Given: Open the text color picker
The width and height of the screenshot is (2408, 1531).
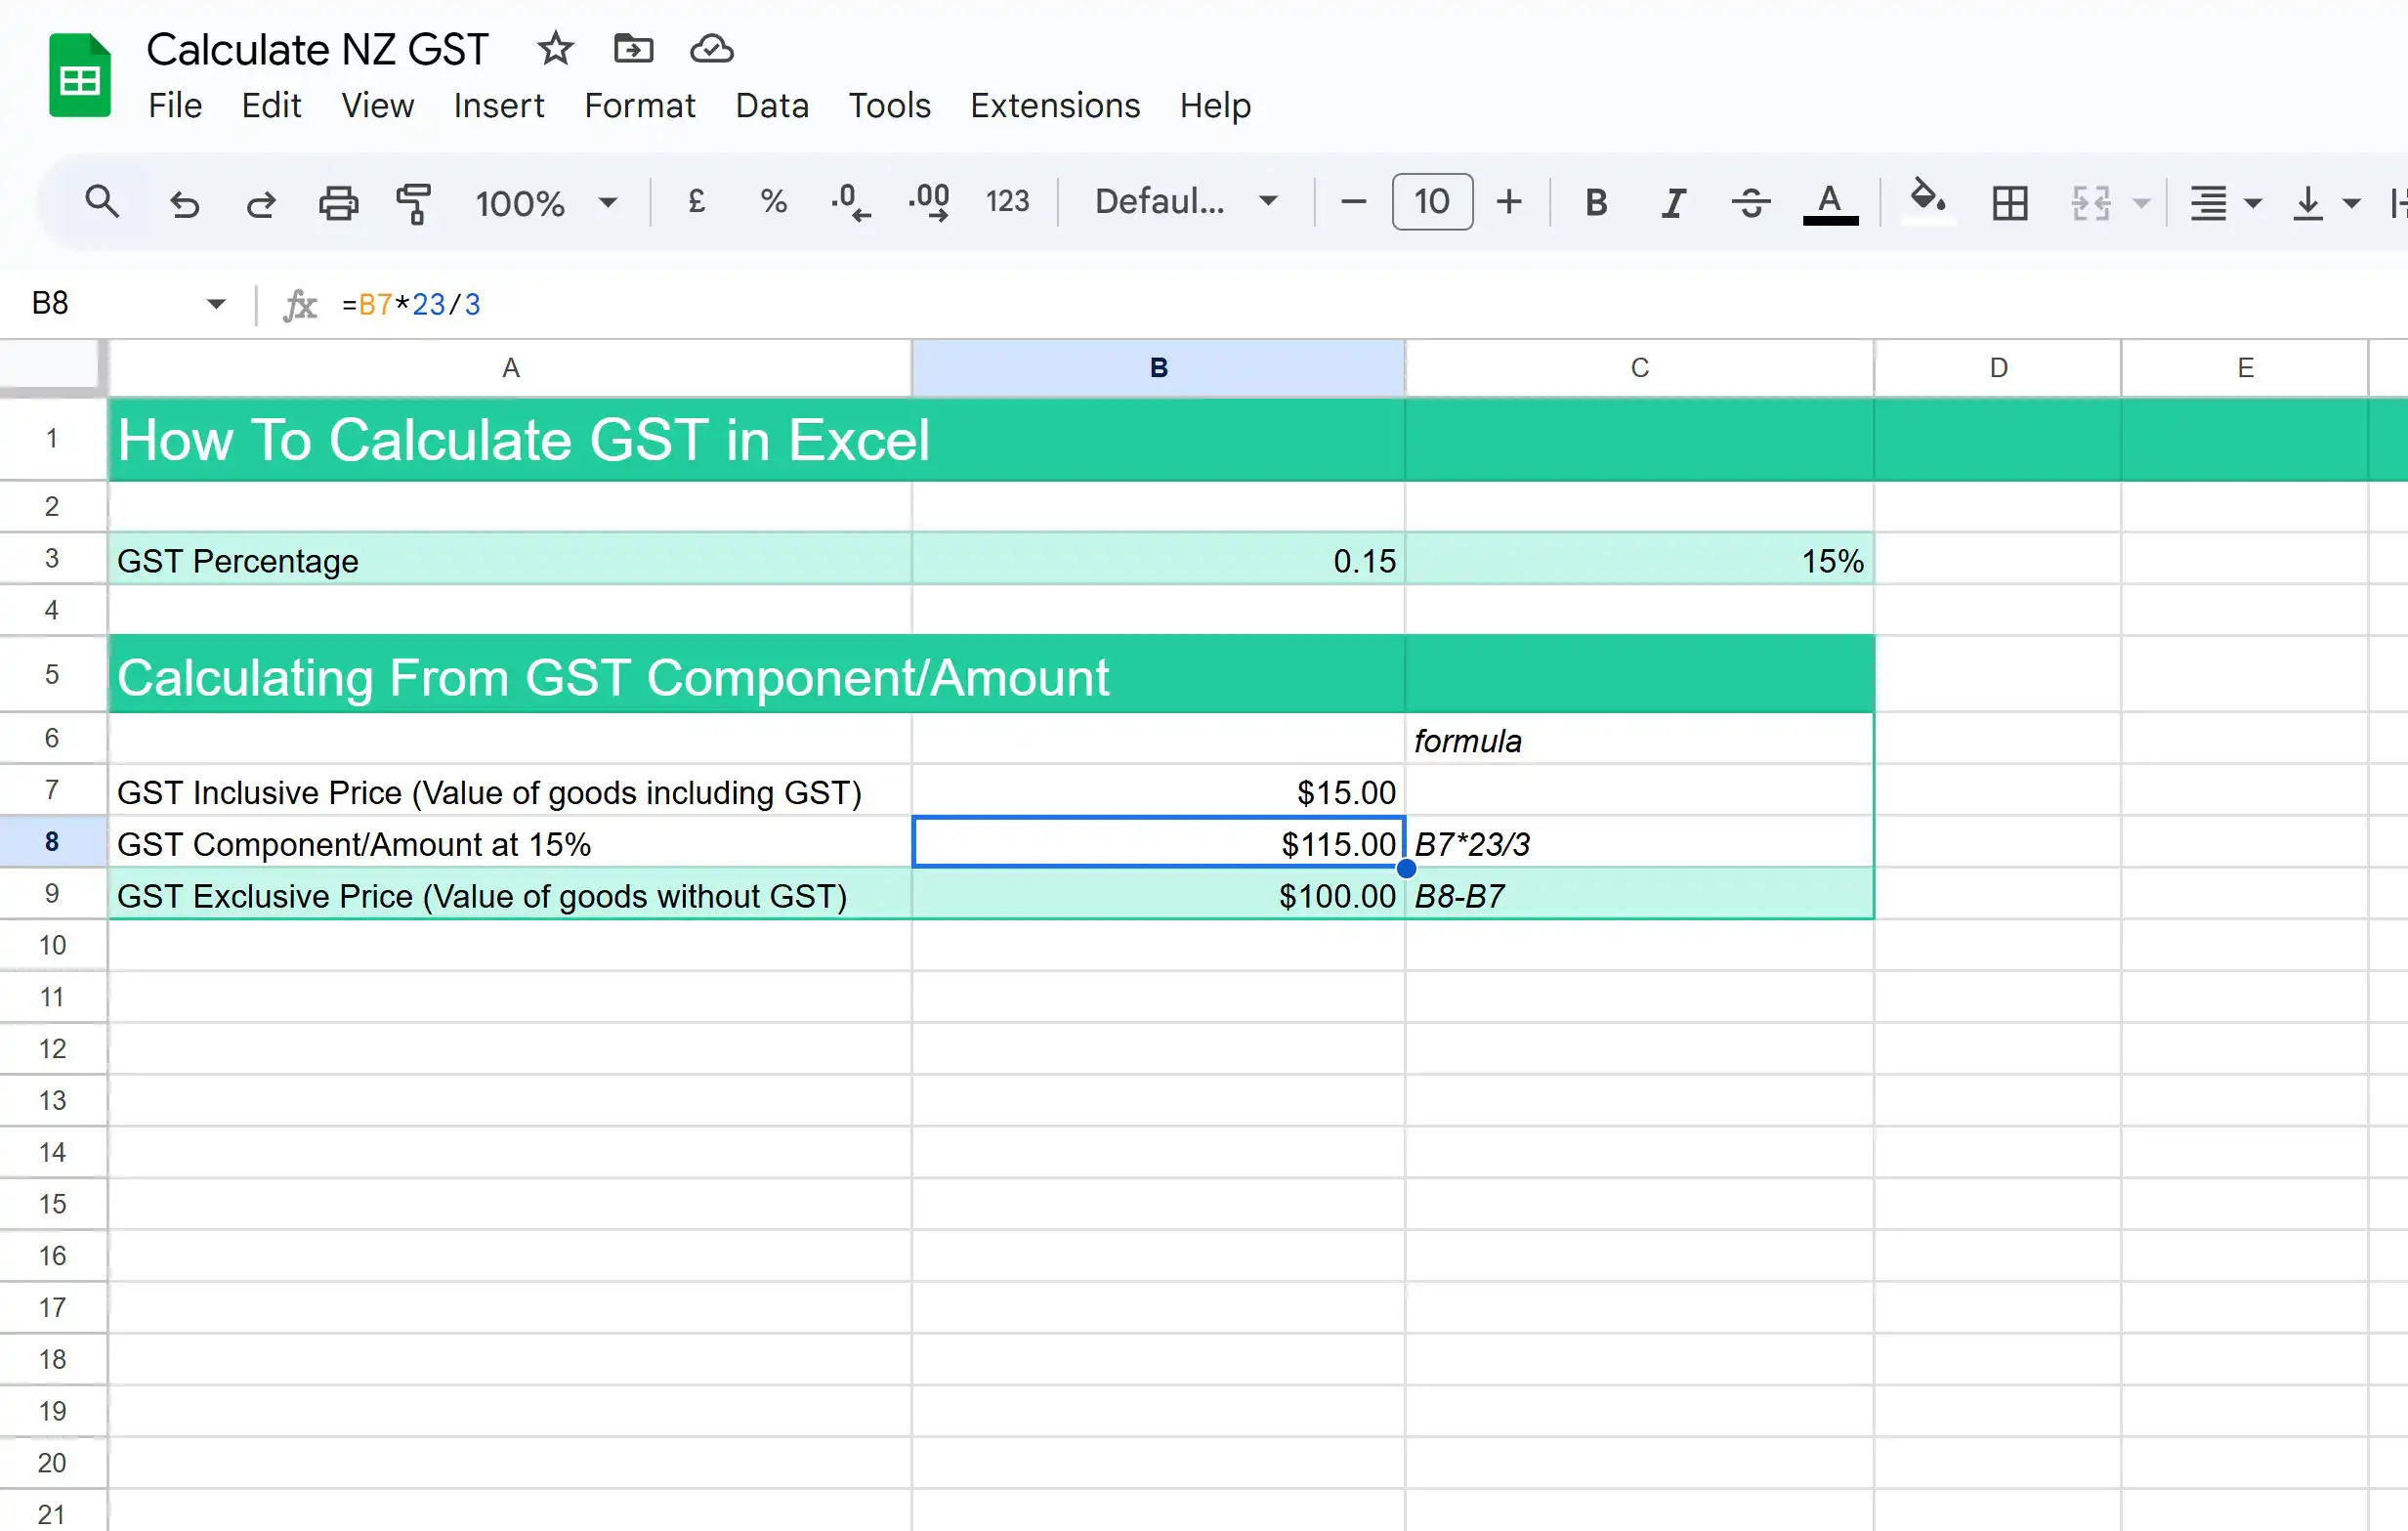Looking at the screenshot, I should point(1830,203).
